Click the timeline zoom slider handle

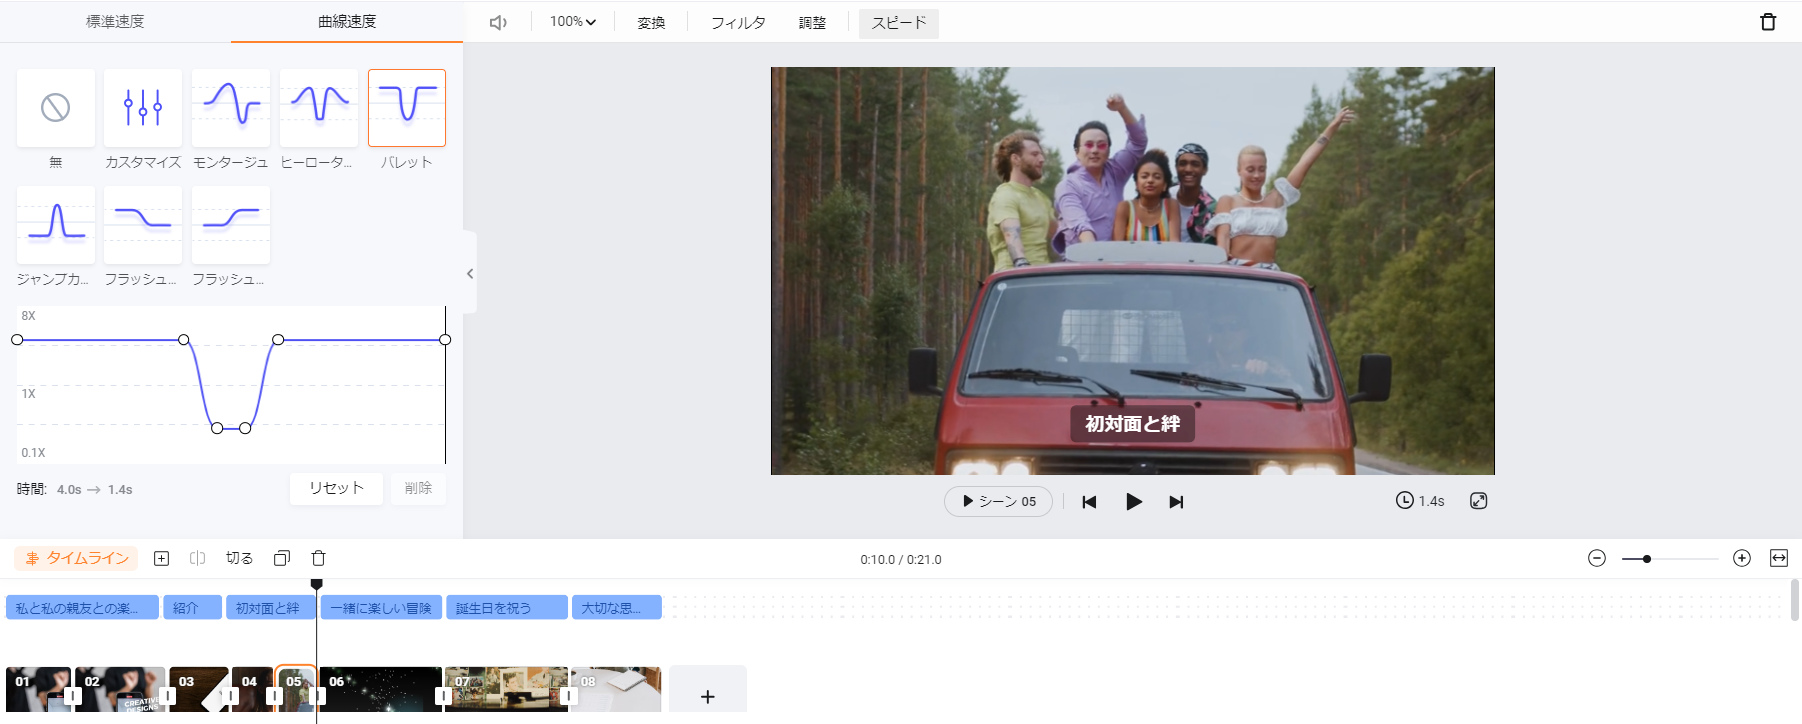point(1646,559)
